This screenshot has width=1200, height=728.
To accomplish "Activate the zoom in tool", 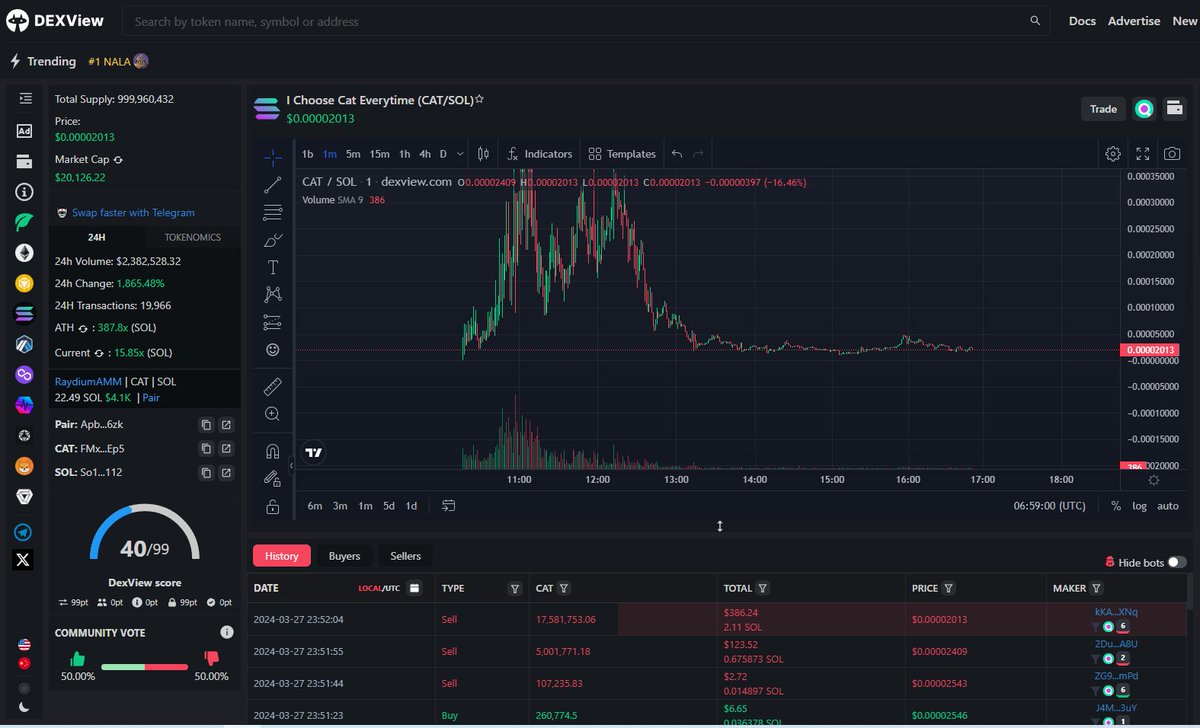I will [272, 413].
